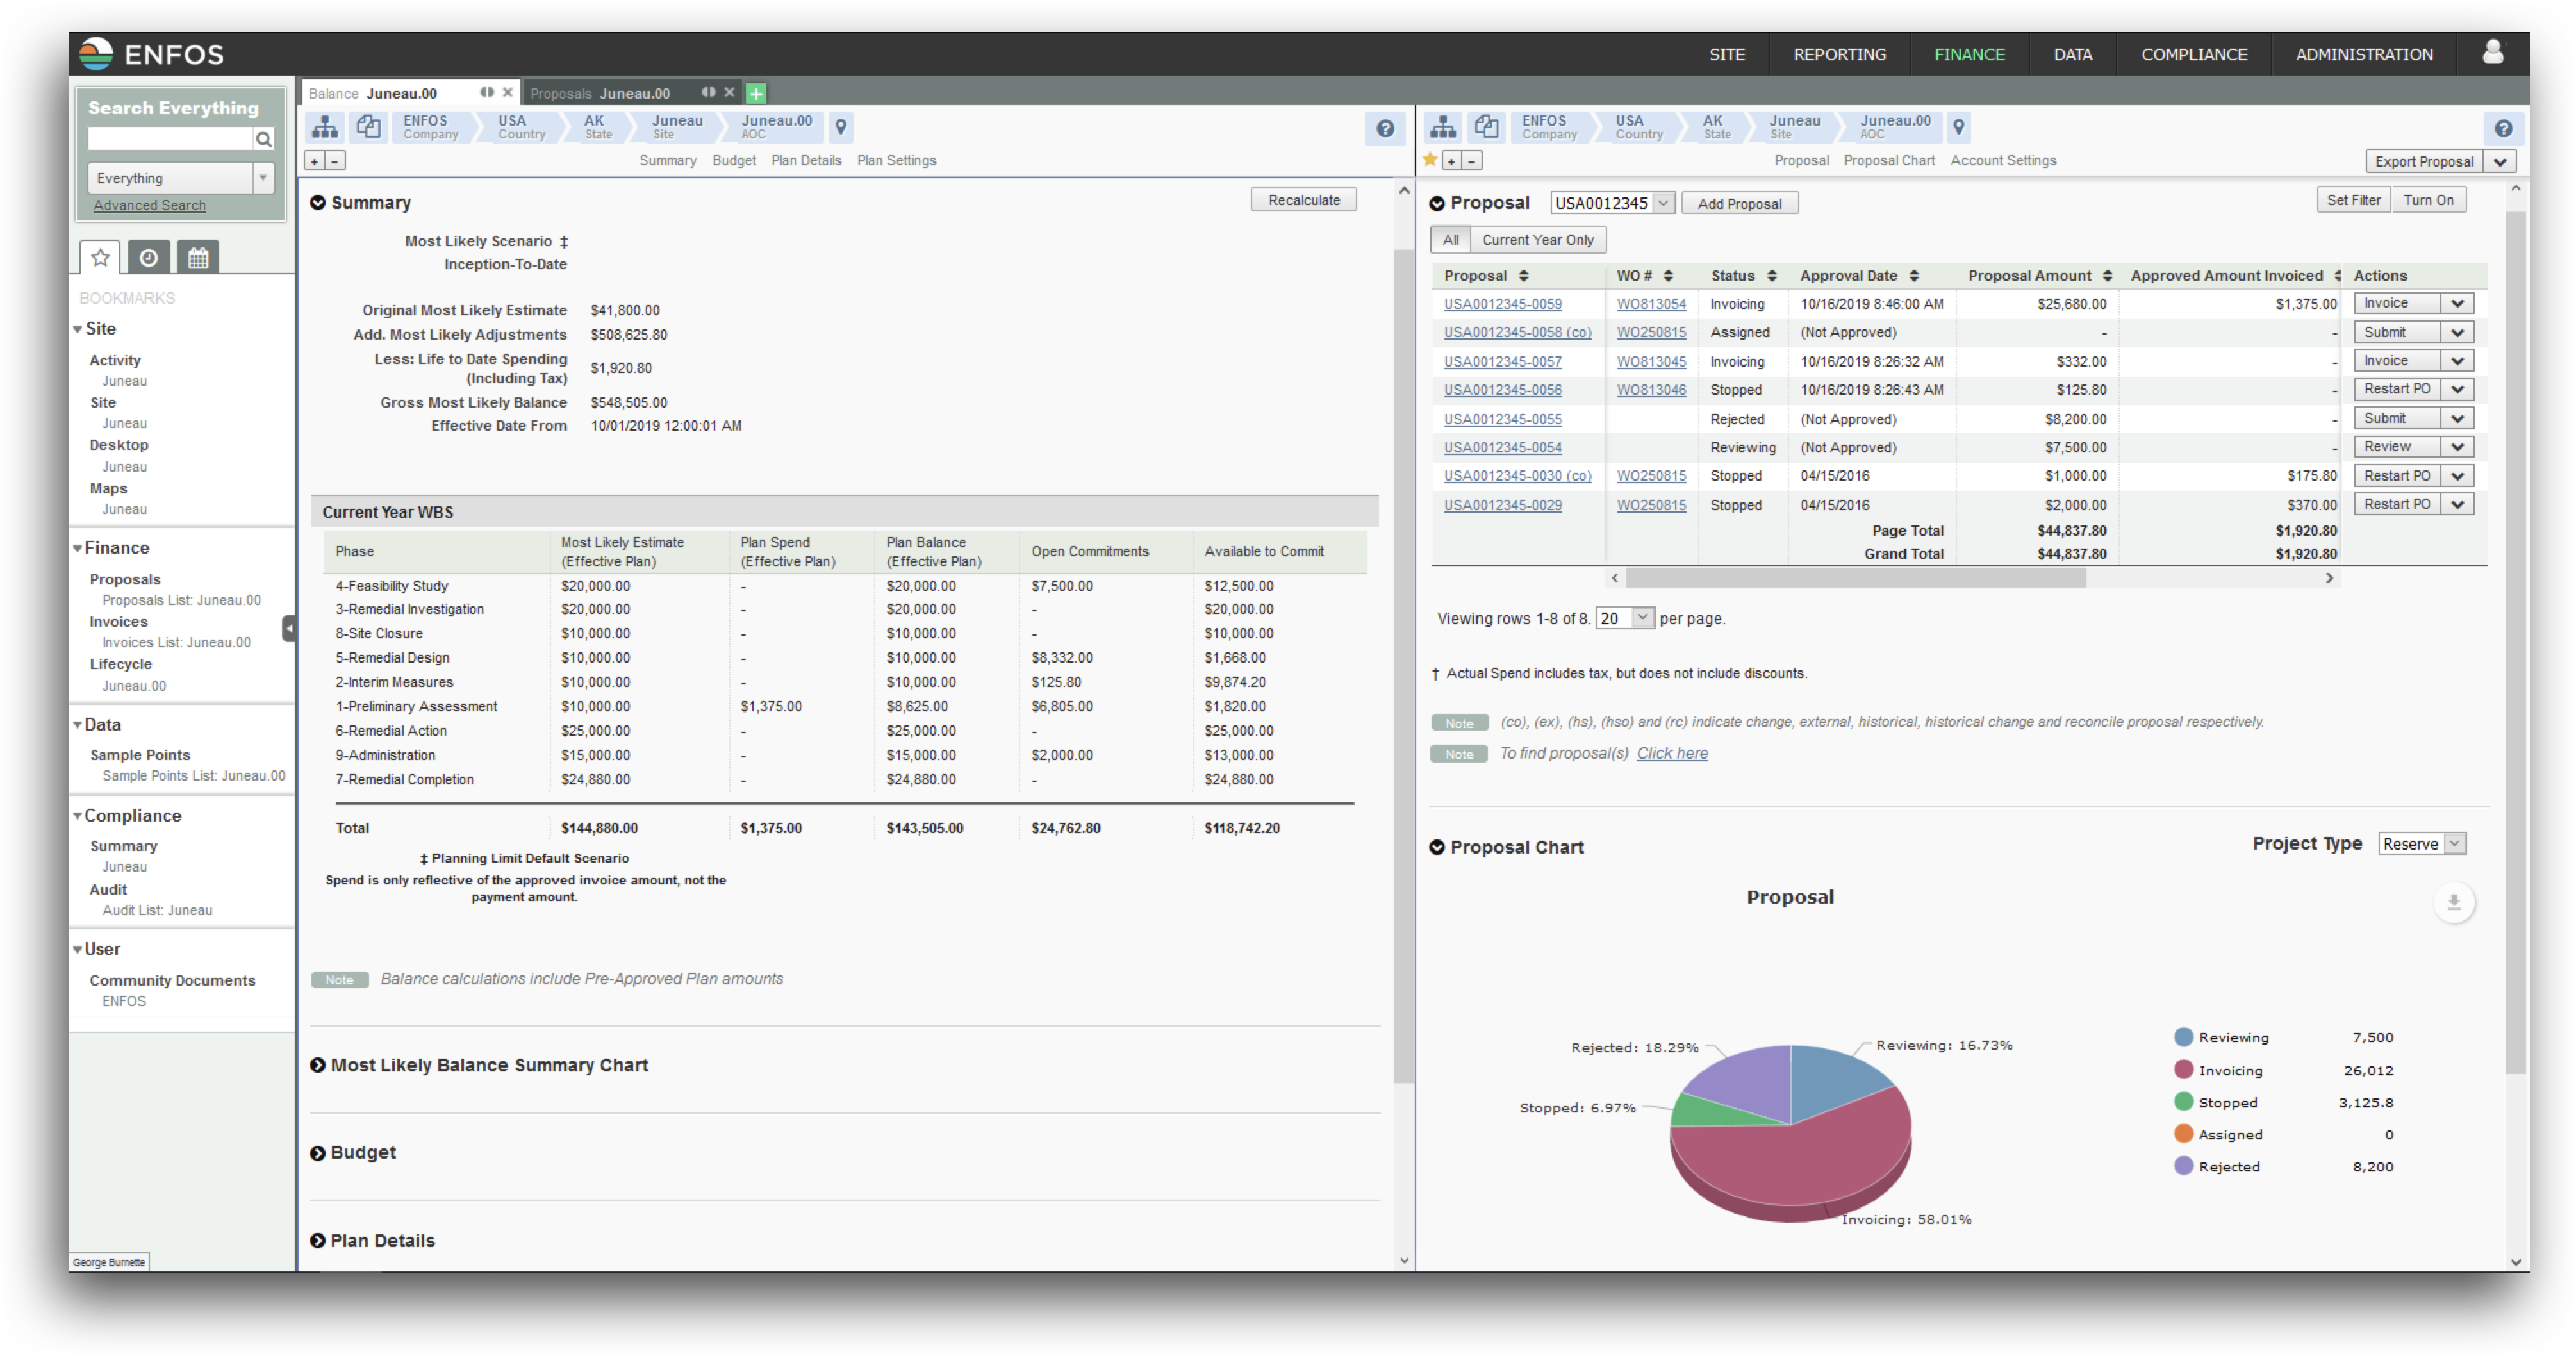Viewport: 2576px width, 1356px height.
Task: Open action dropdown for USA0012345-0056 row
Action: (x=2457, y=389)
